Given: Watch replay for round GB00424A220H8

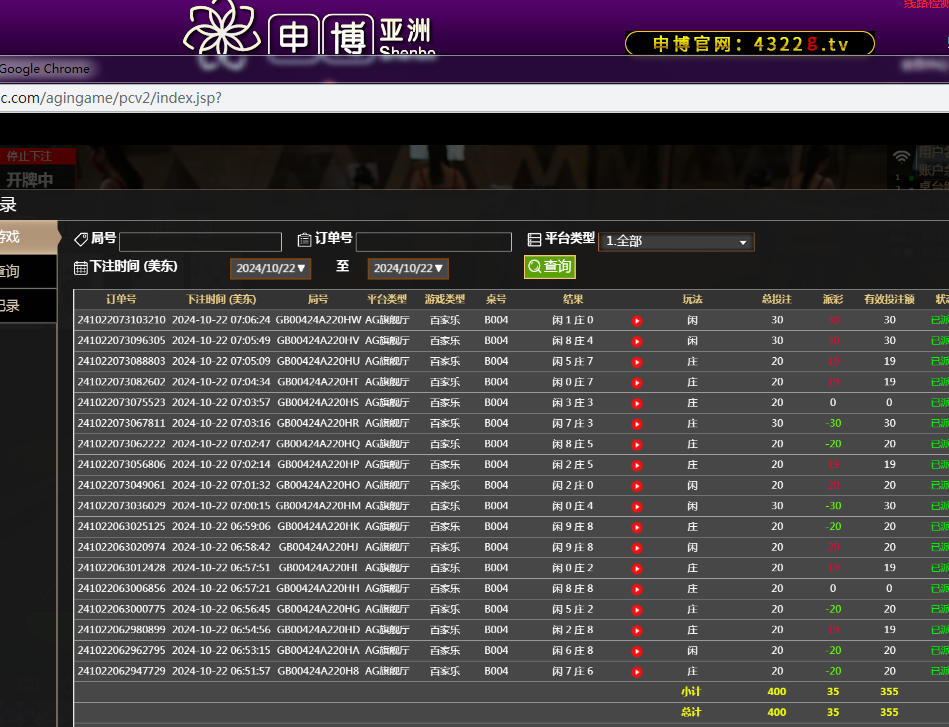Looking at the screenshot, I should (637, 672).
